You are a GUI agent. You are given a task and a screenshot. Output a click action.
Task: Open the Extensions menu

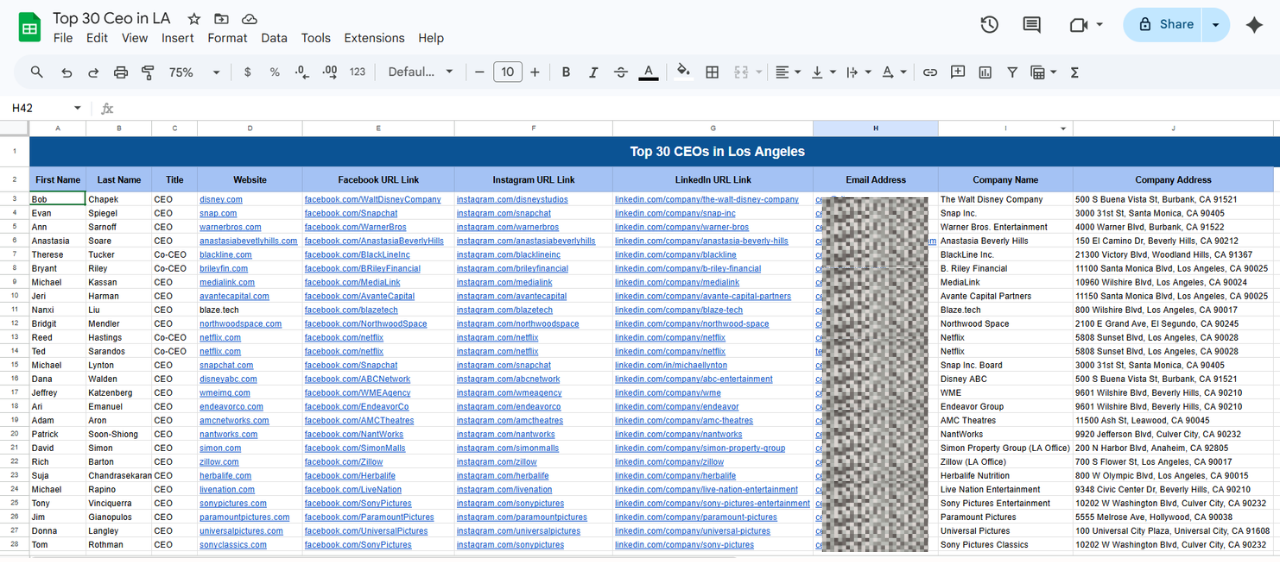pos(374,38)
